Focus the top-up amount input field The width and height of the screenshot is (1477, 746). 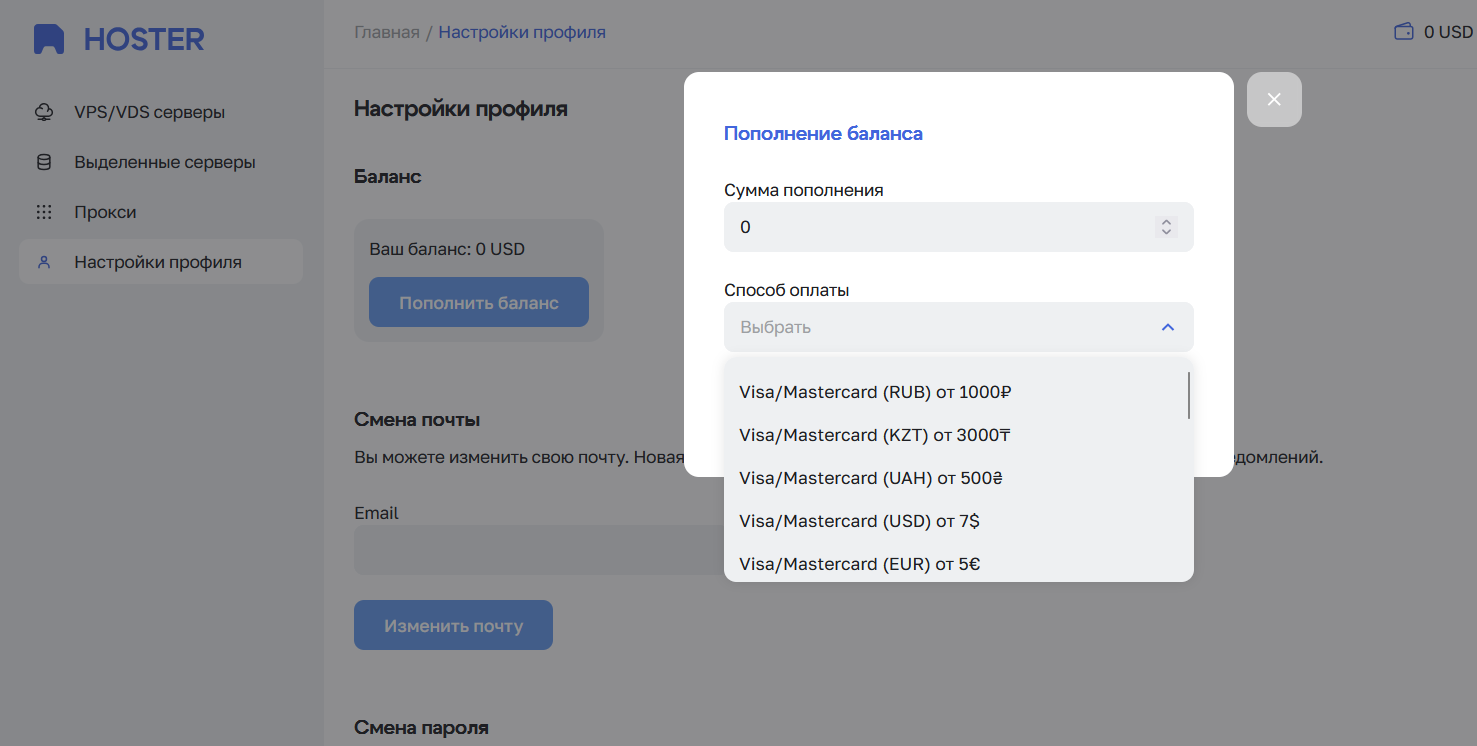point(940,227)
